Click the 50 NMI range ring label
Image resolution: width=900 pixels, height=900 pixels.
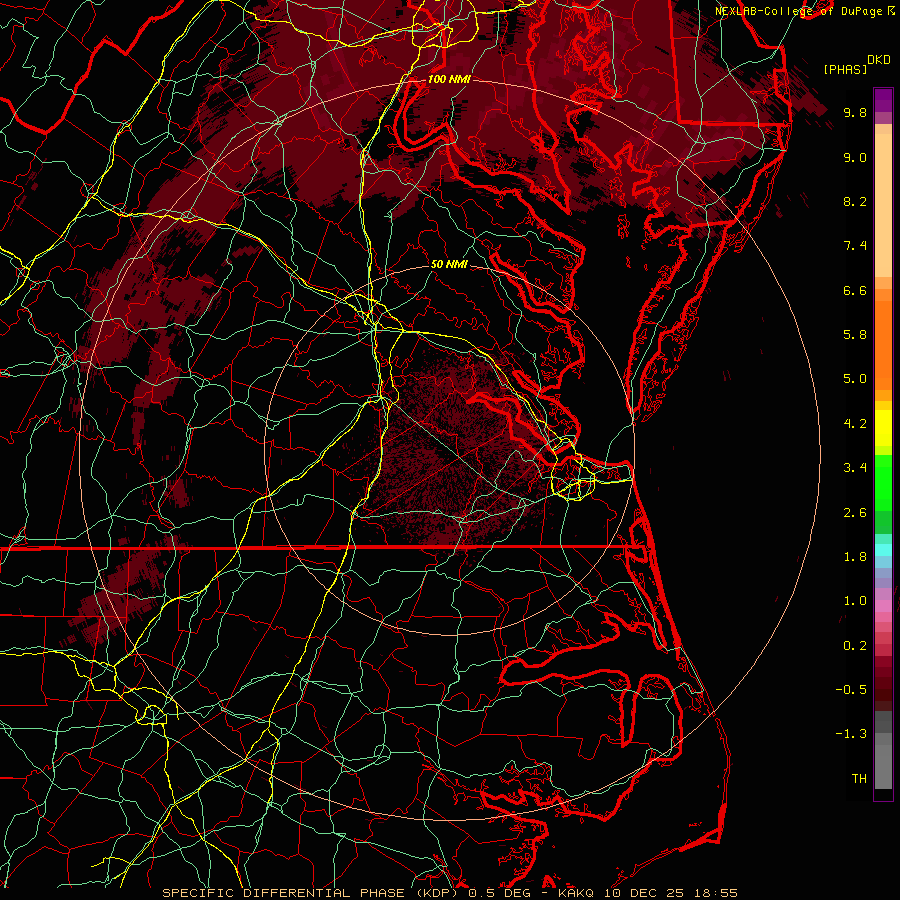[449, 264]
